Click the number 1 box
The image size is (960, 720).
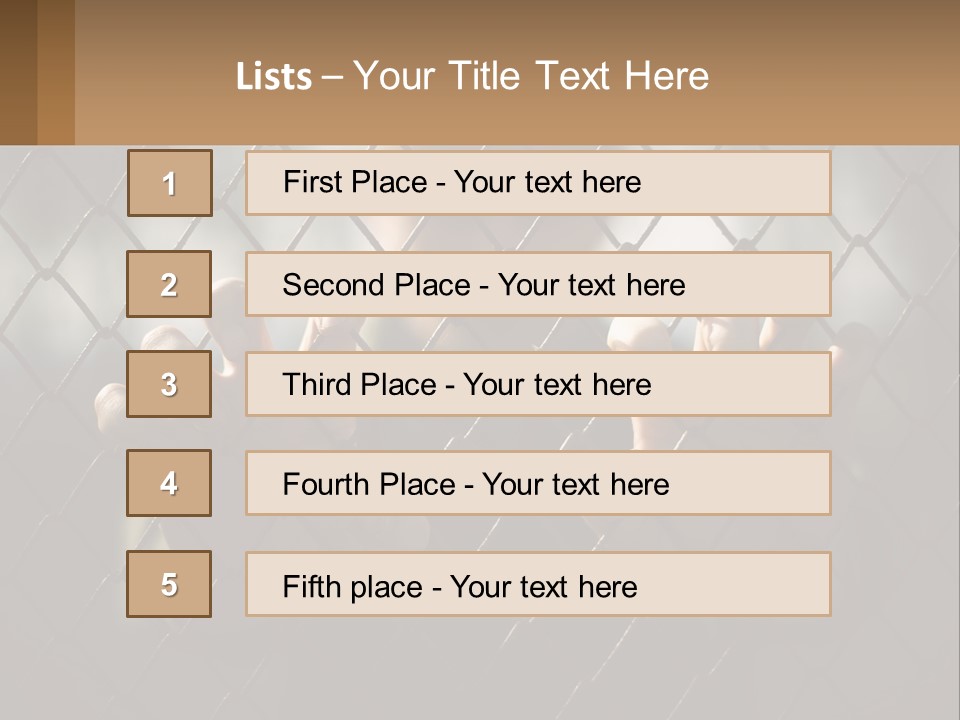tap(169, 183)
